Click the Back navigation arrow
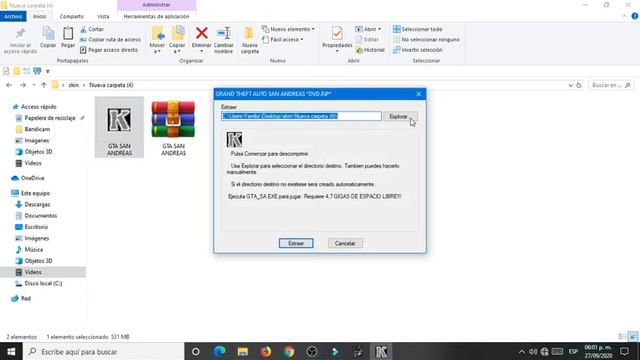Image resolution: width=640 pixels, height=360 pixels. pos(9,85)
